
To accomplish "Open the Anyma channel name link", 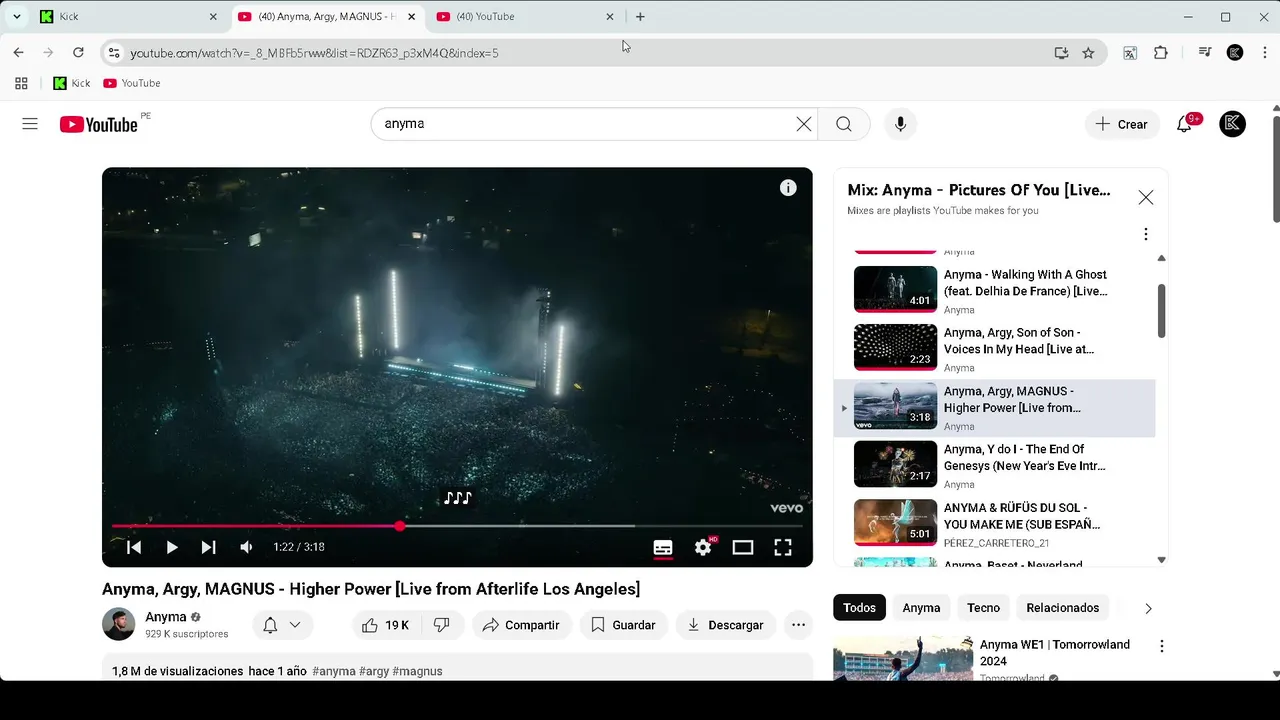I will point(166,617).
